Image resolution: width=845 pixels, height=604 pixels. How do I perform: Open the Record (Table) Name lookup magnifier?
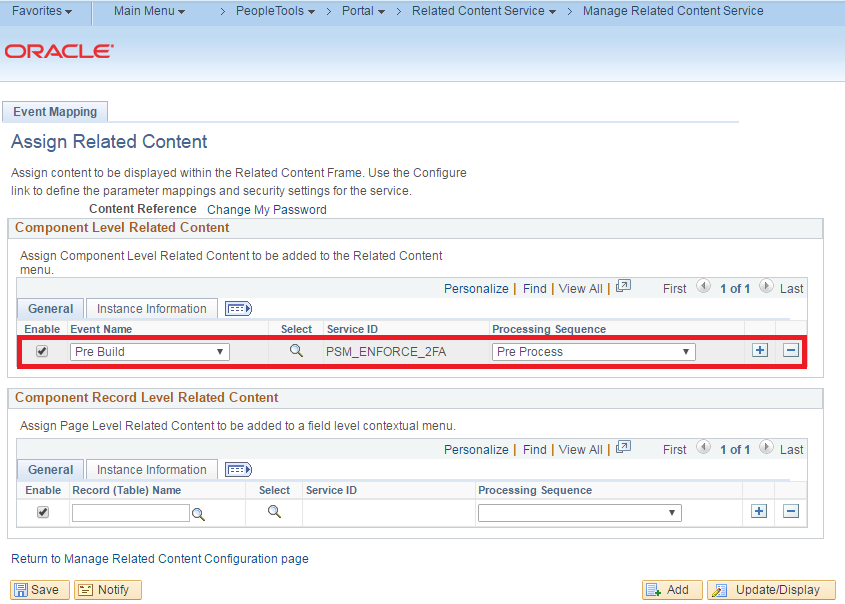[x=198, y=513]
